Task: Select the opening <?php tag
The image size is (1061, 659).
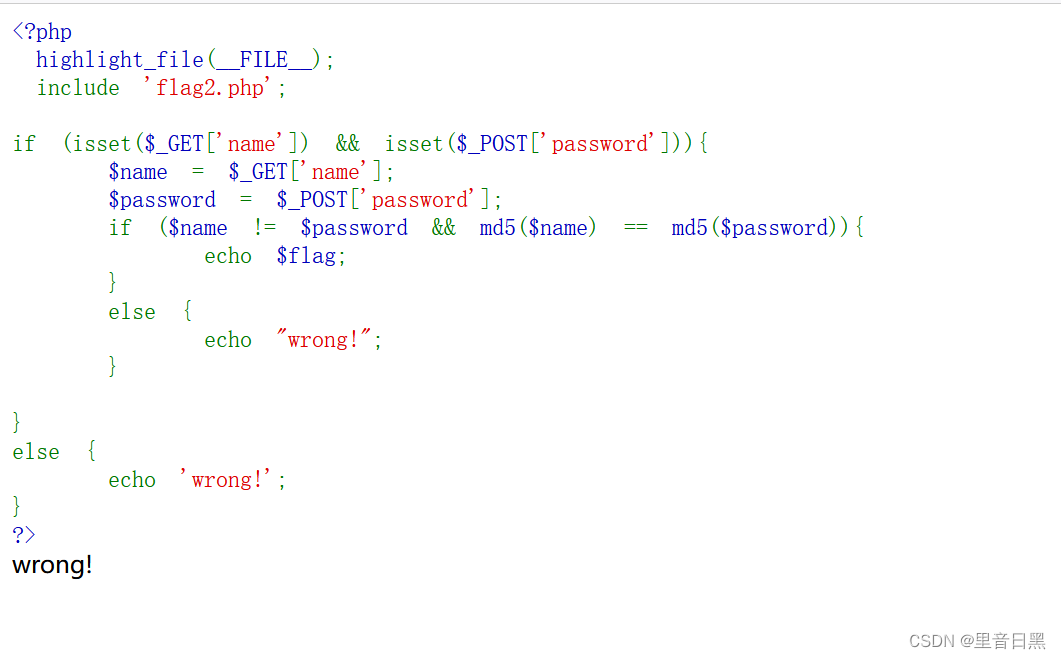Action: click(41, 31)
